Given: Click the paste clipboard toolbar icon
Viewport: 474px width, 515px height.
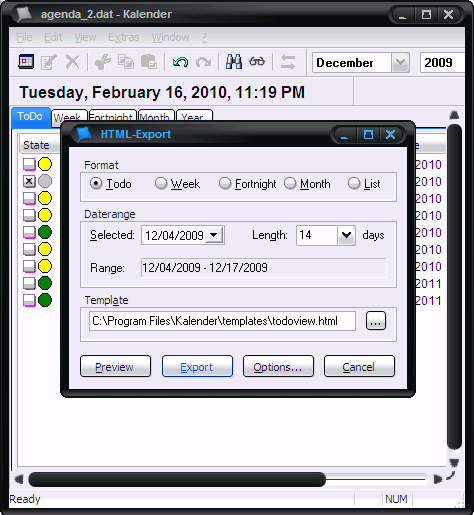Looking at the screenshot, I should (x=149, y=62).
